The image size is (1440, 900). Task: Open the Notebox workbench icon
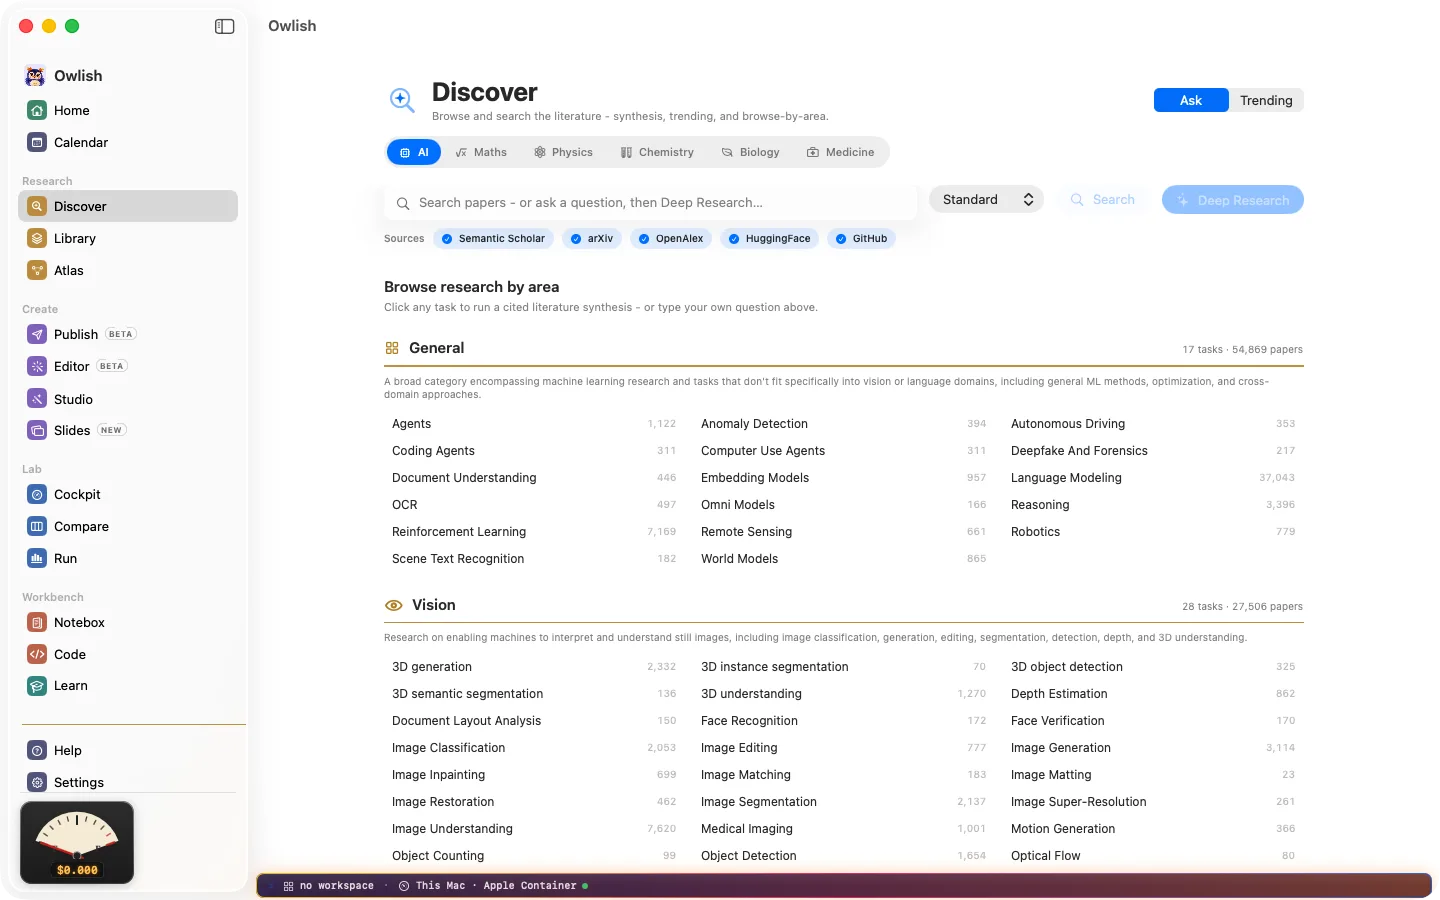pyautogui.click(x=37, y=622)
